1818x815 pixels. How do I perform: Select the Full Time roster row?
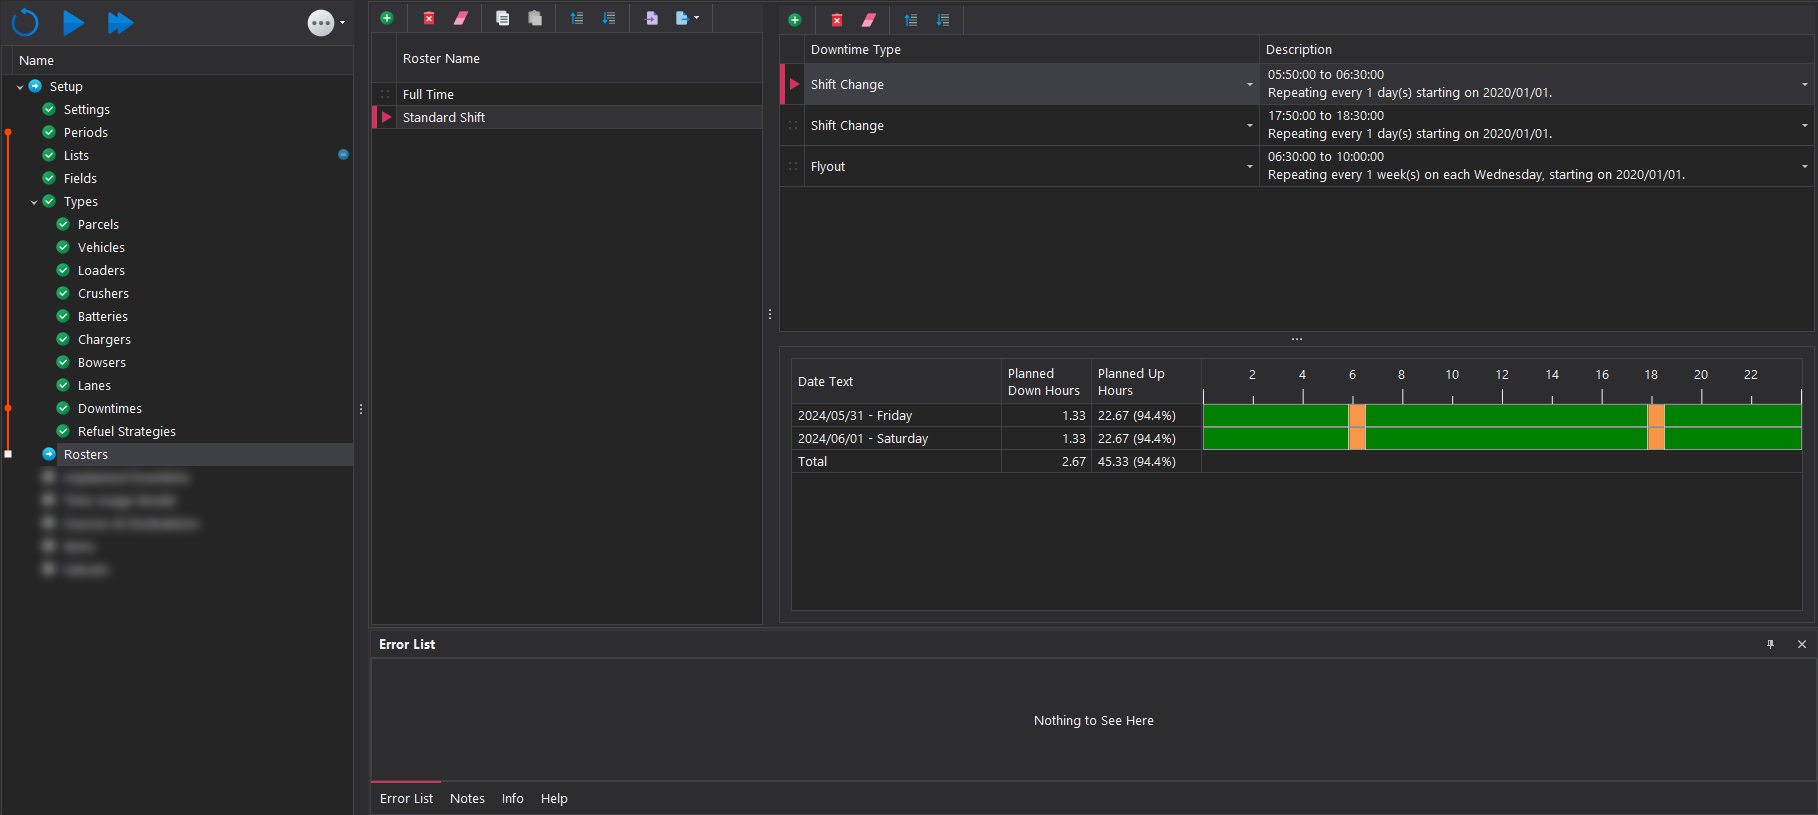[428, 94]
